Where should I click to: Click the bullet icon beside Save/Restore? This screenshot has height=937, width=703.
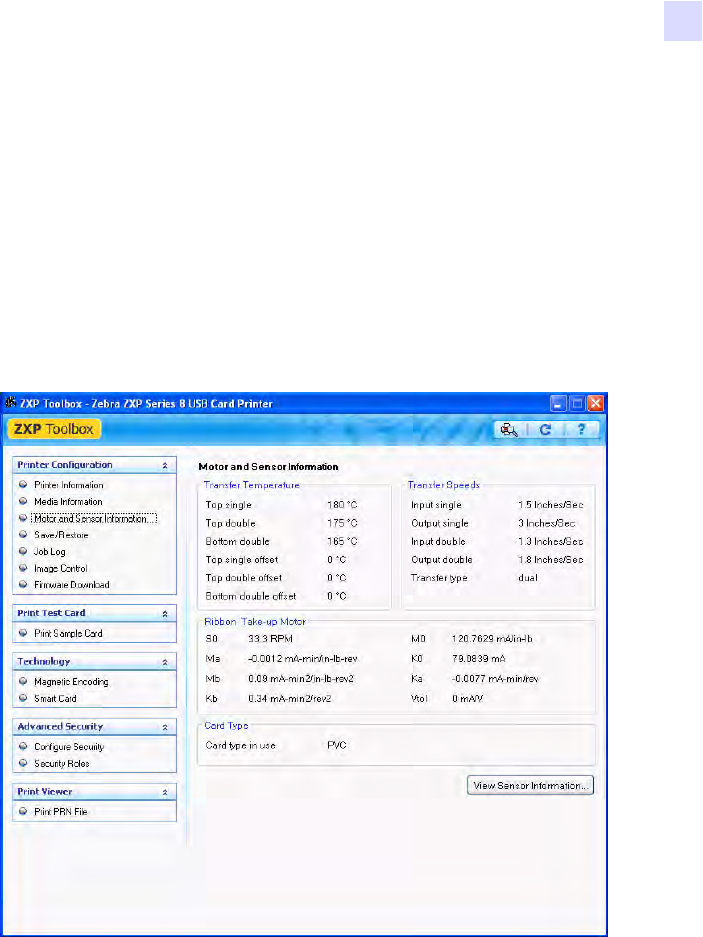click(23, 534)
